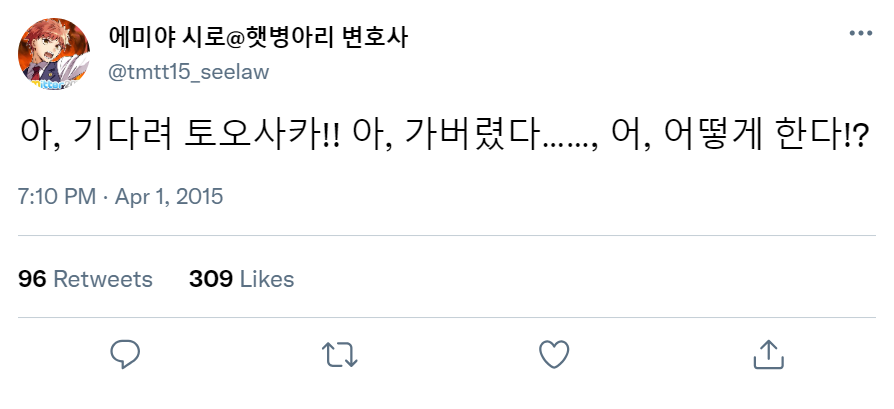The width and height of the screenshot is (894, 409).
Task: Like the tweet with the heart icon
Action: 554,354
